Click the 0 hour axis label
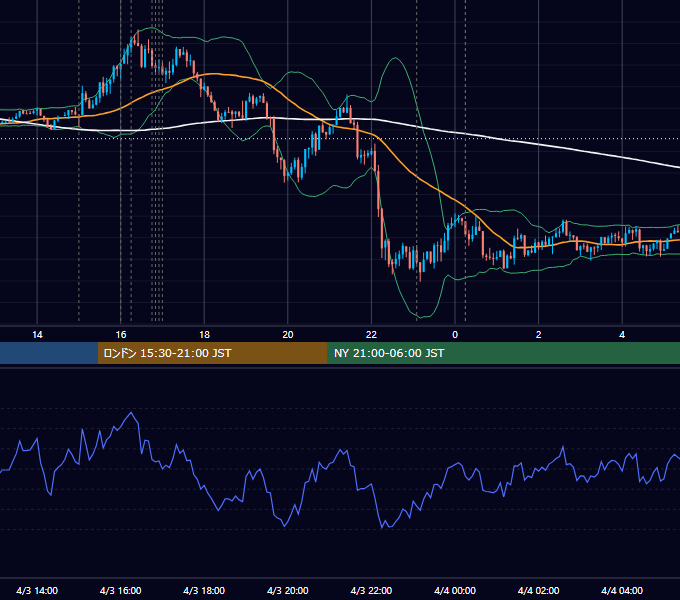Image resolution: width=680 pixels, height=600 pixels. (x=455, y=335)
